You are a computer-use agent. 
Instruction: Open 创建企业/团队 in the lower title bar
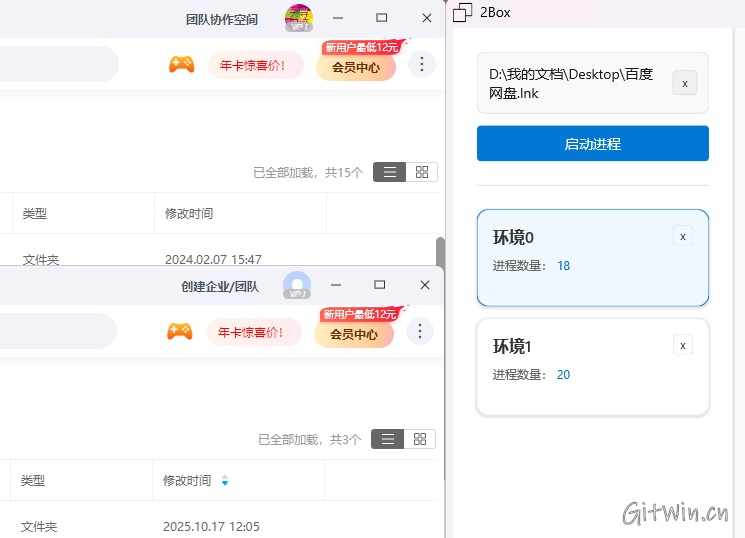click(219, 287)
